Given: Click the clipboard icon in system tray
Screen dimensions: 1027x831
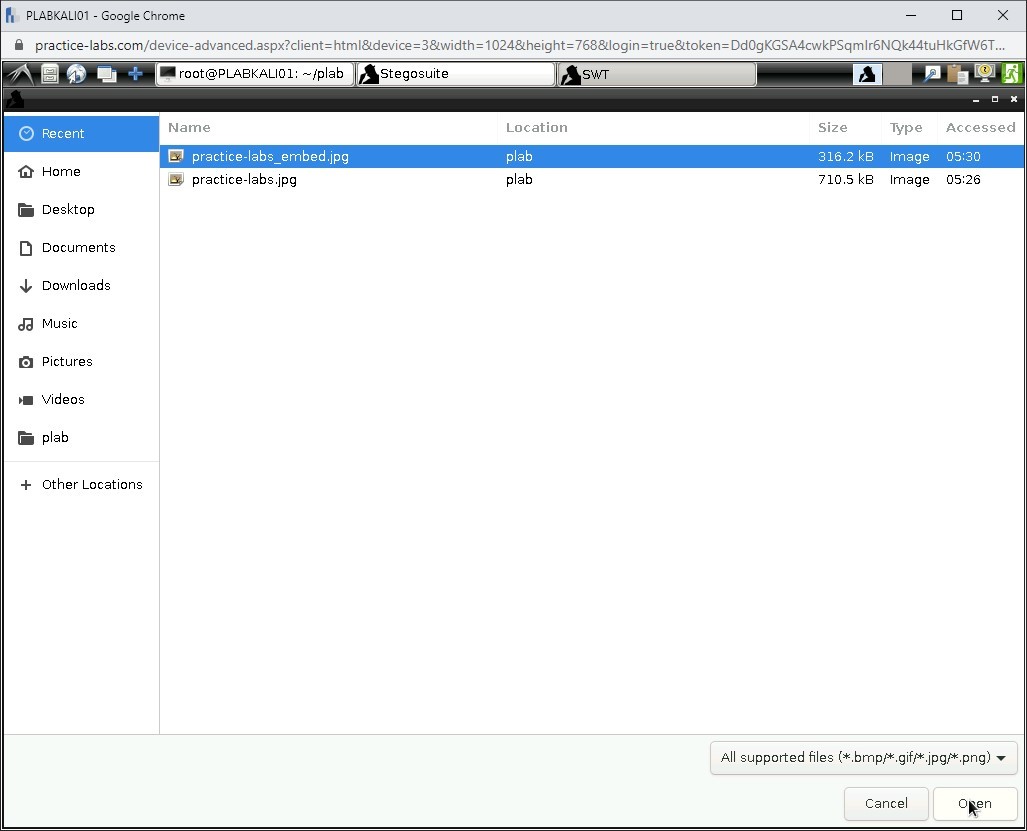Looking at the screenshot, I should click(957, 74).
